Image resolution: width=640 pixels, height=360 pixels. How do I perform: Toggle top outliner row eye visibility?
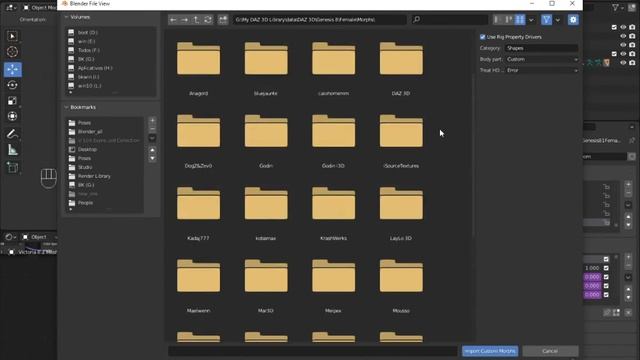(x=623, y=27)
